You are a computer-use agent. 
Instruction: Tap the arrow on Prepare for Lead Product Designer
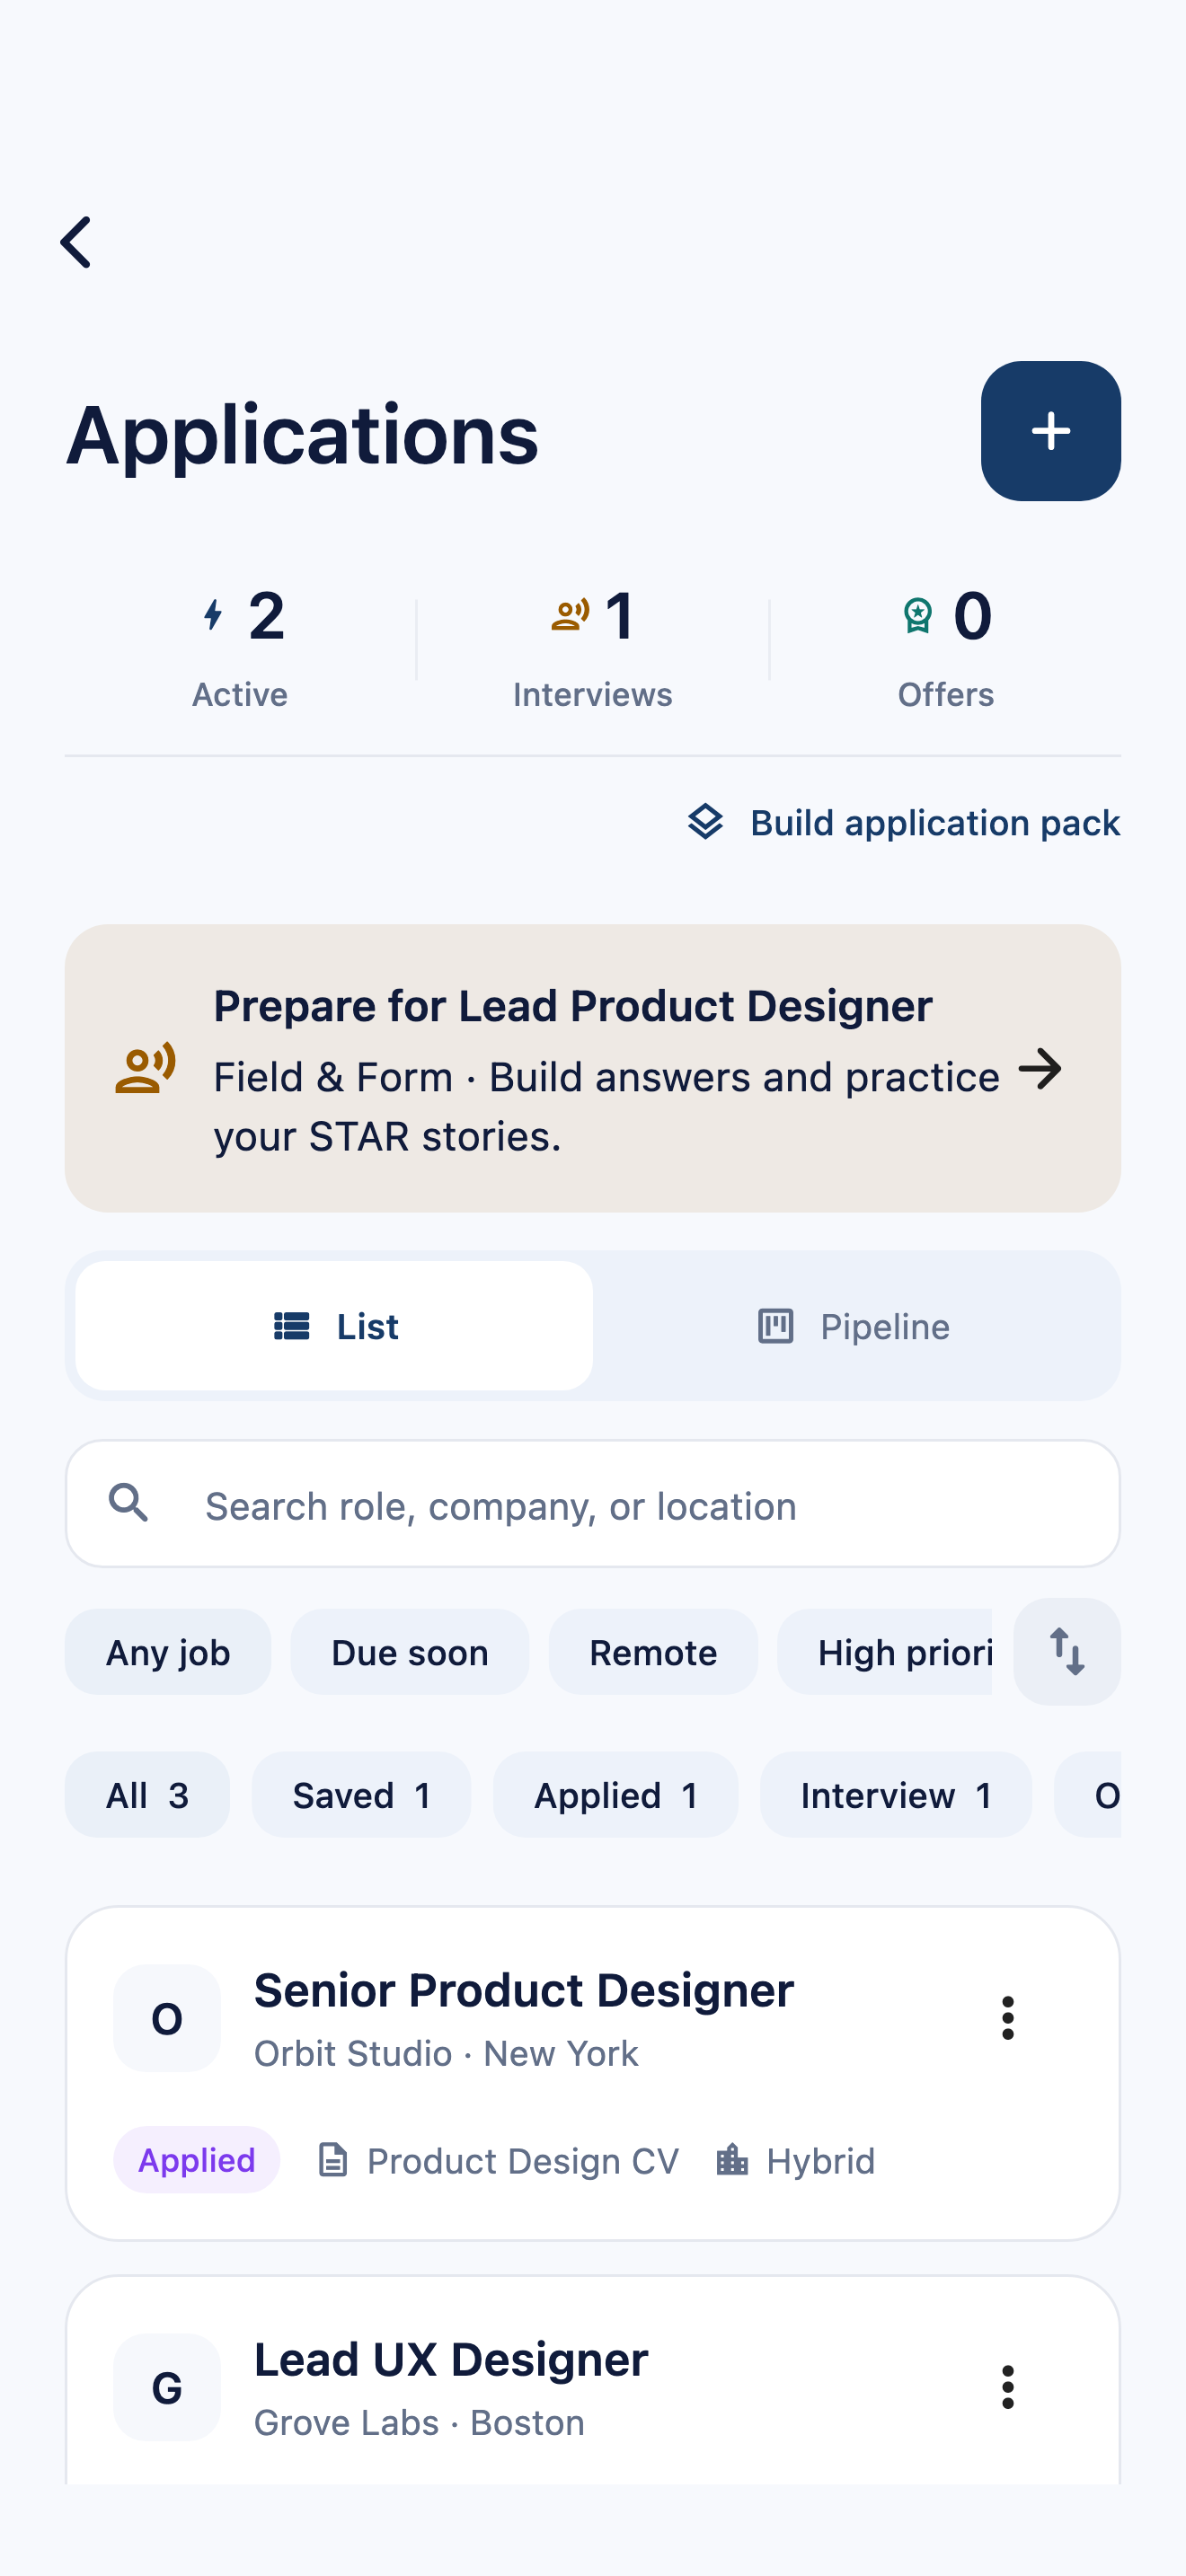click(1040, 1069)
